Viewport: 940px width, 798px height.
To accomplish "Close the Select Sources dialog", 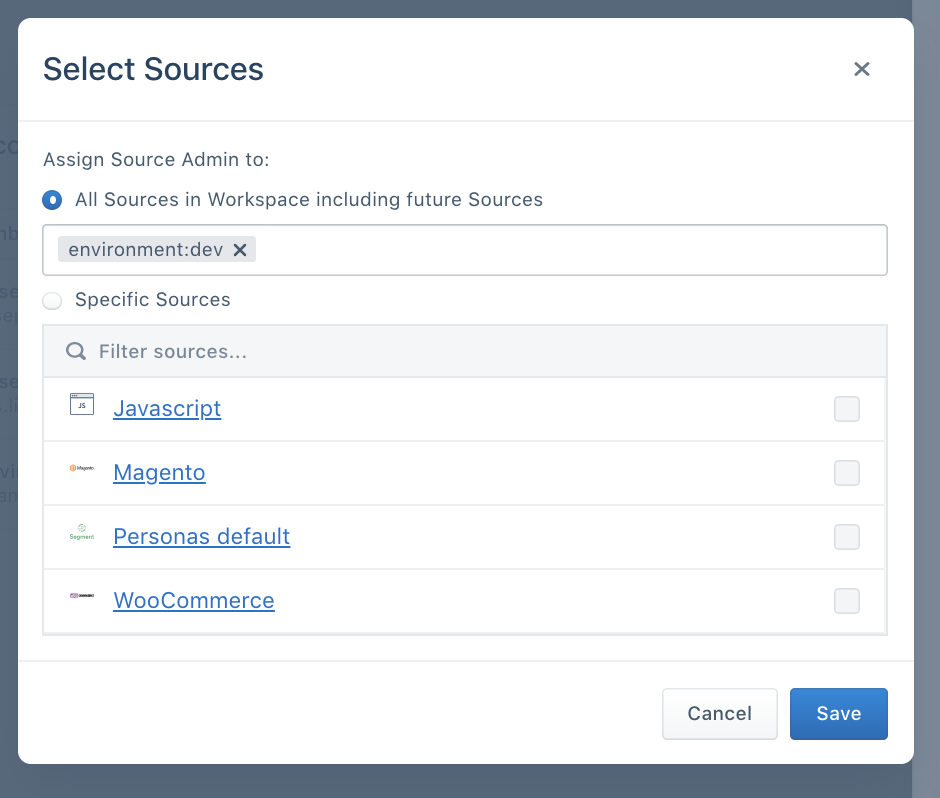I will 862,69.
